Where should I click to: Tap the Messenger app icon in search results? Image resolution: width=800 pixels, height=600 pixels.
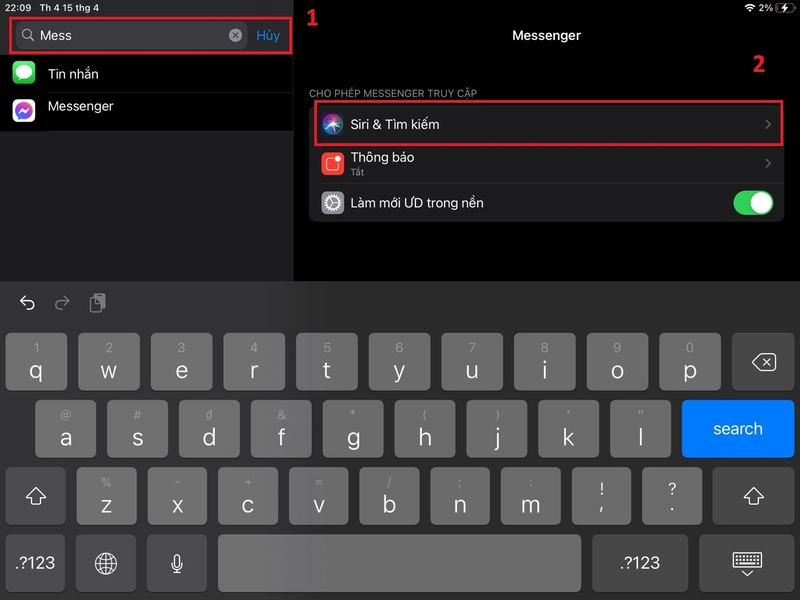[24, 111]
